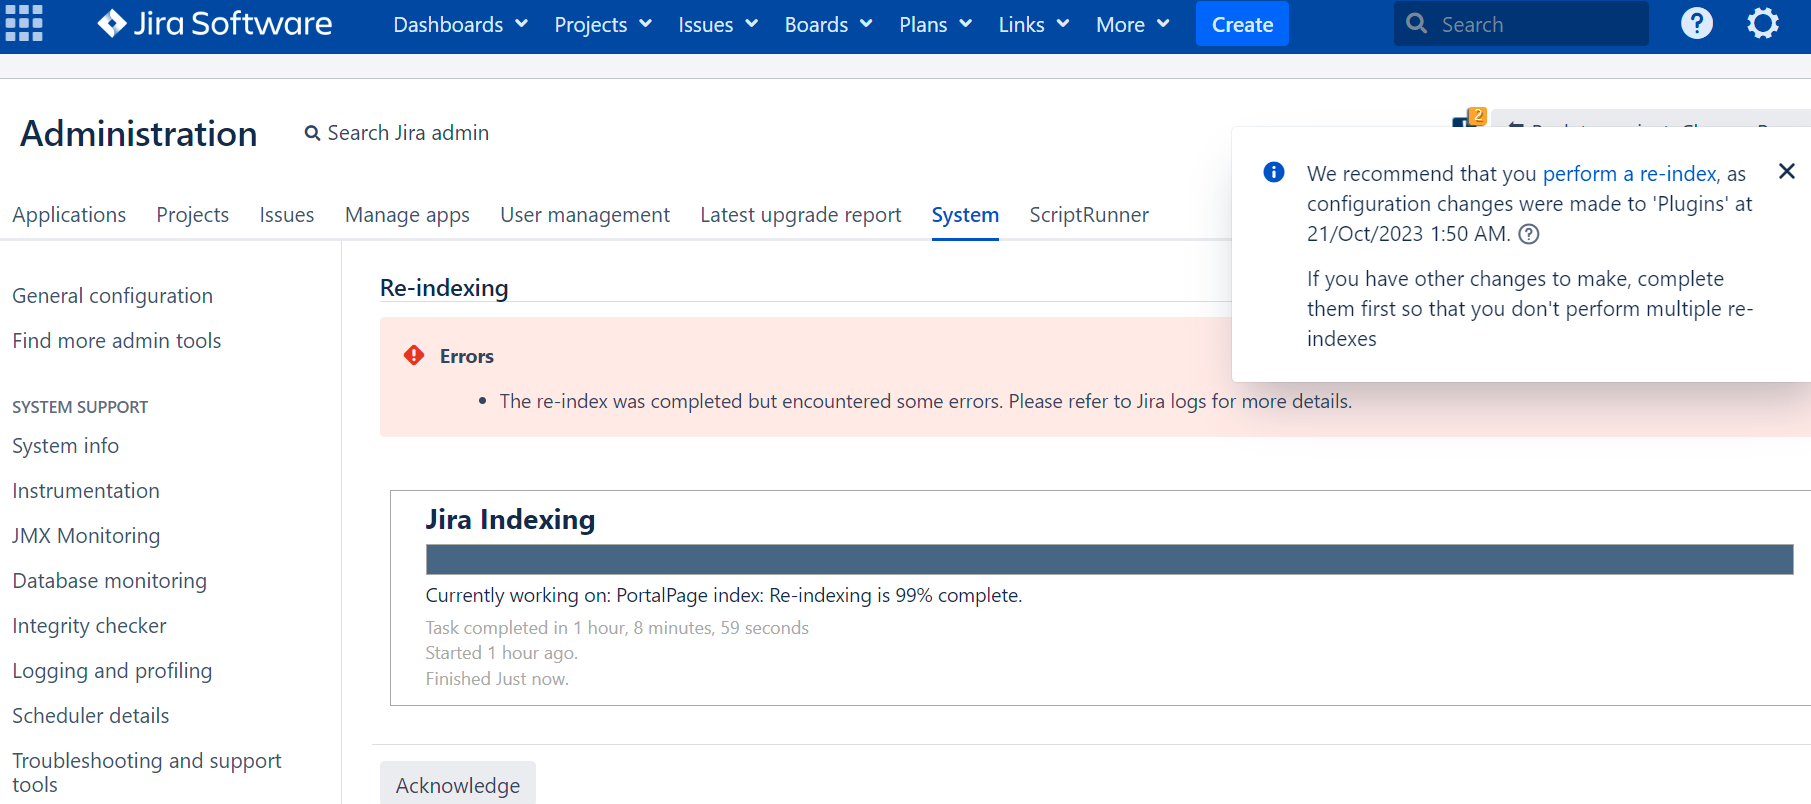Open Instrumentation in sidebar
Image resolution: width=1811 pixels, height=804 pixels.
coord(86,491)
